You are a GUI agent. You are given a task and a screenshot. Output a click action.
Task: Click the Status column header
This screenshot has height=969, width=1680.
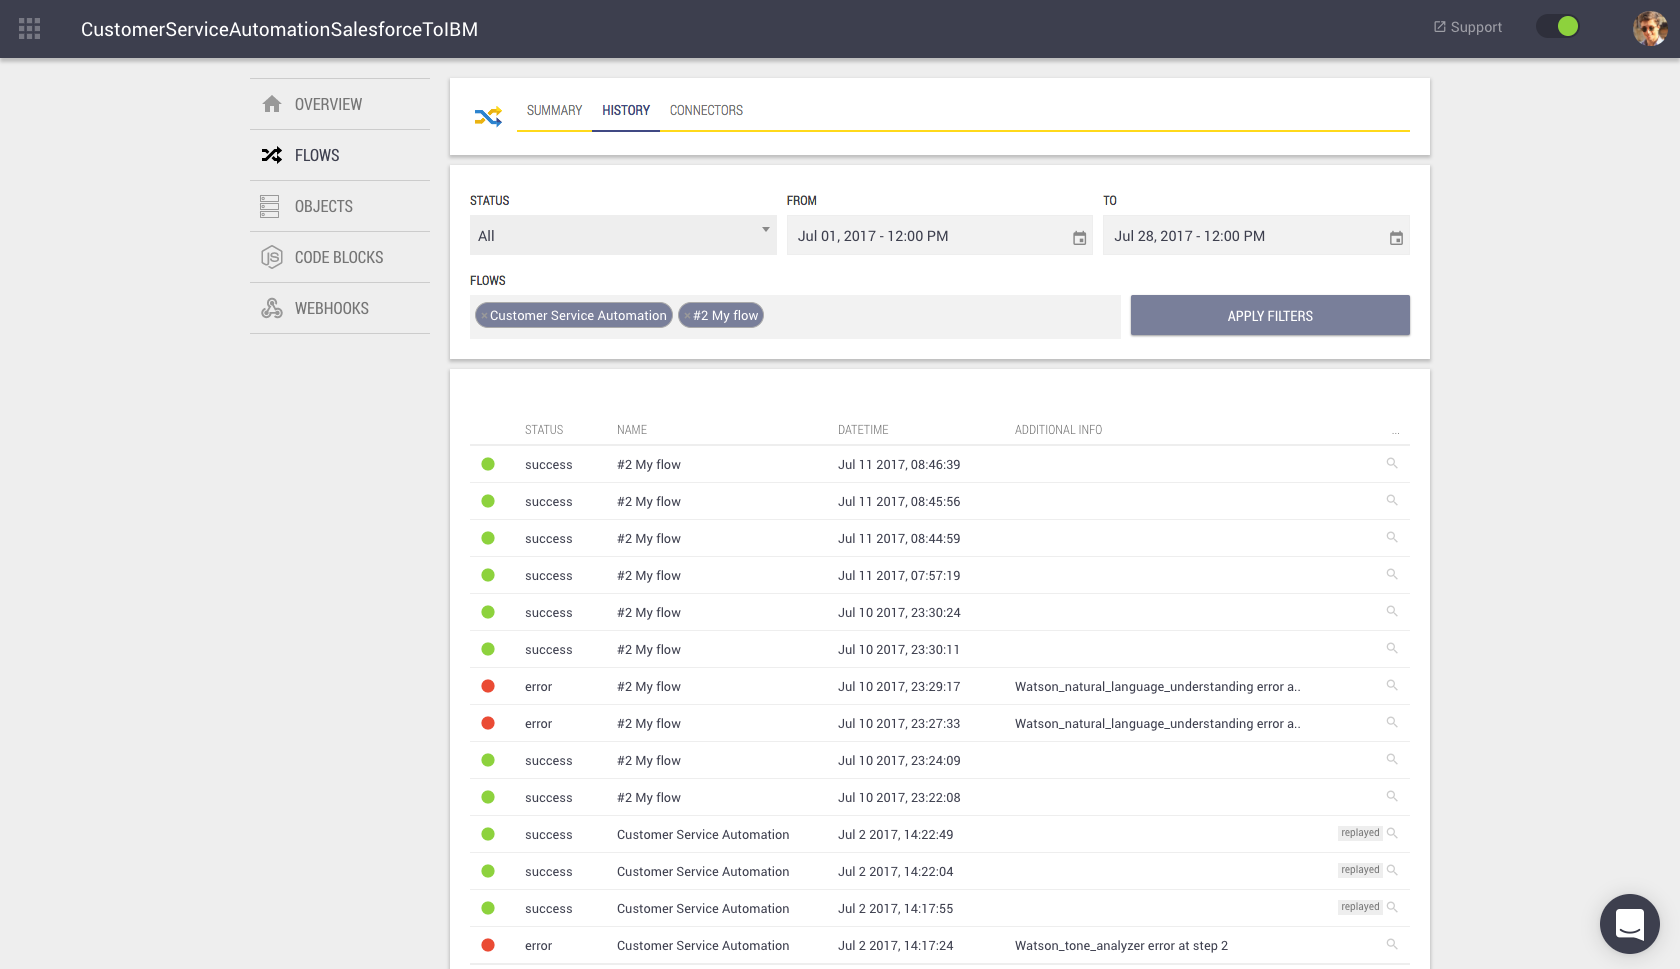tap(544, 430)
